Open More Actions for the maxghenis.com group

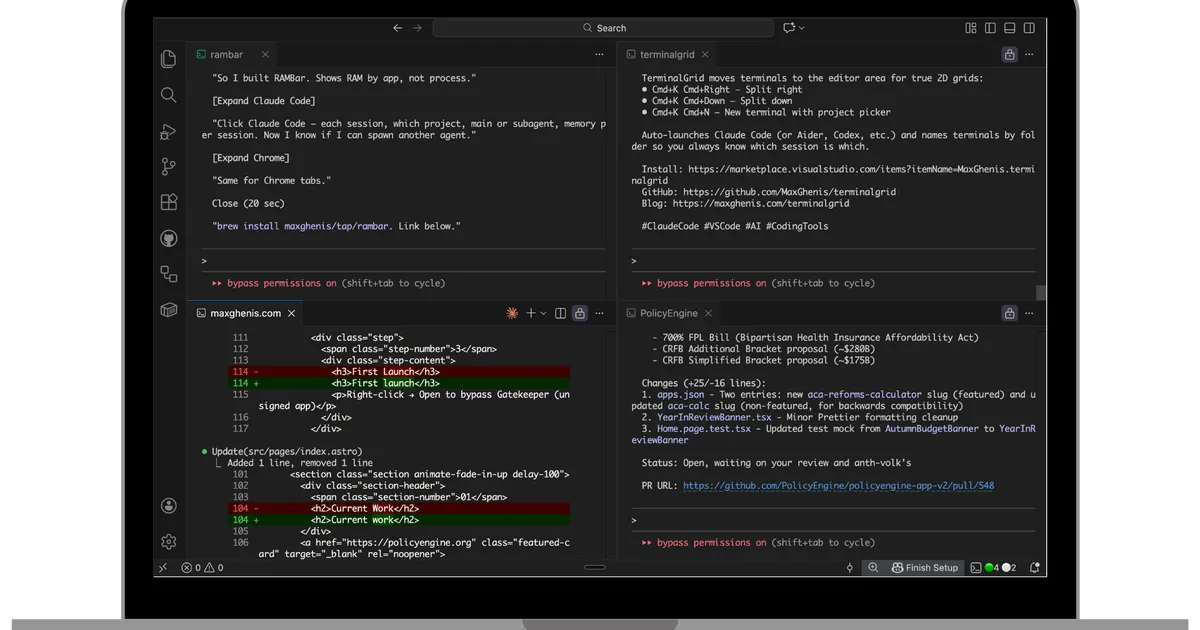[x=600, y=313]
